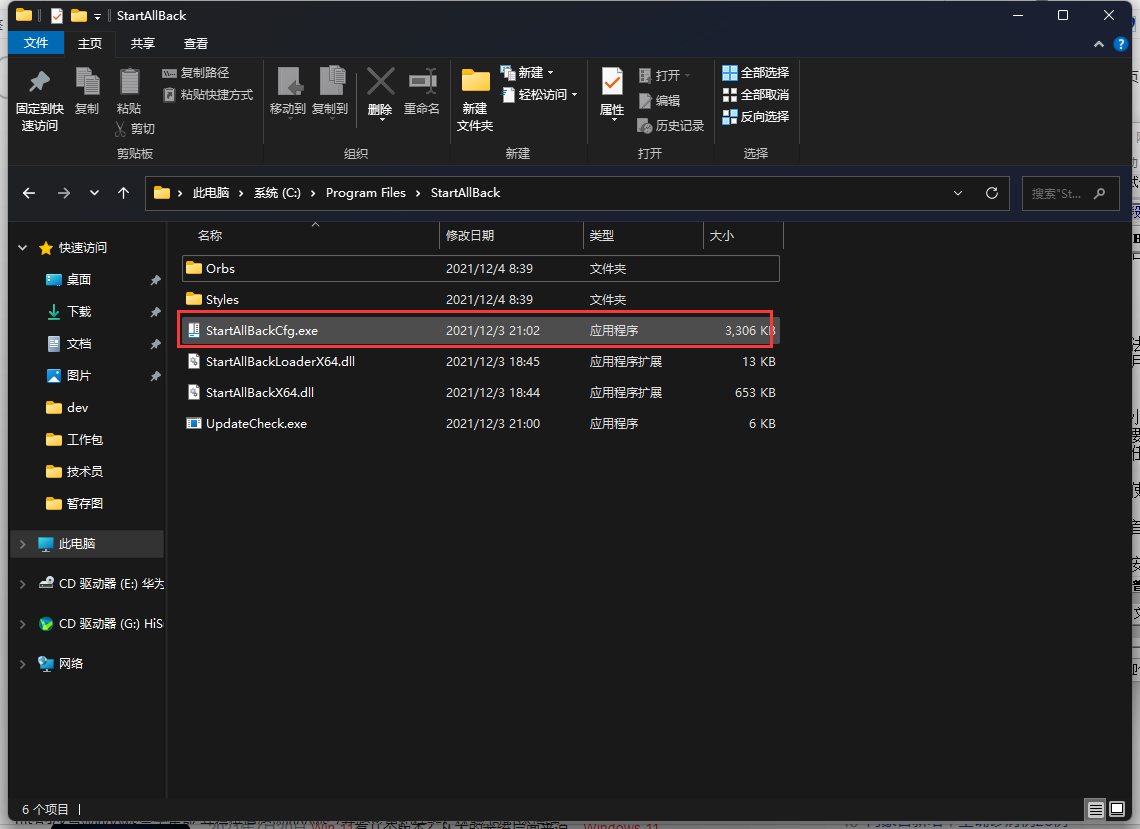Click the Rename icon in ribbon
The image size is (1140, 829).
coord(422,82)
